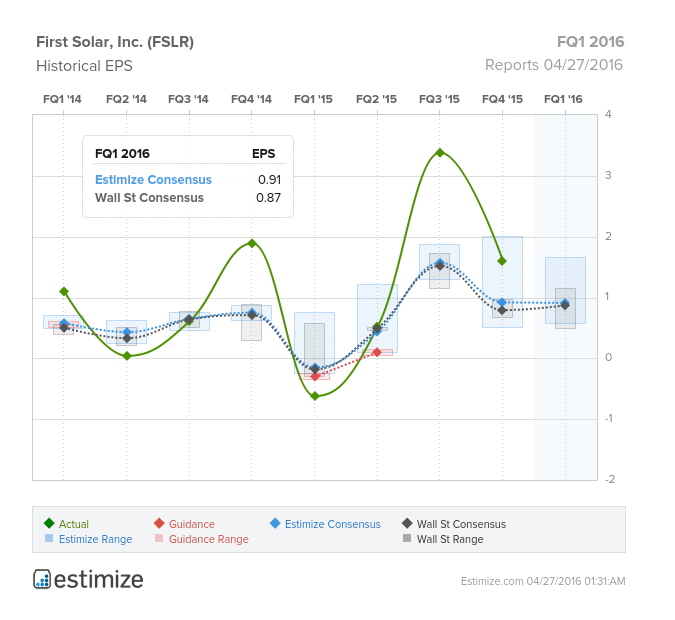The width and height of the screenshot is (675, 620).
Task: Click the dark Wall St Consensus legend diamond
Action: pyautogui.click(x=407, y=523)
